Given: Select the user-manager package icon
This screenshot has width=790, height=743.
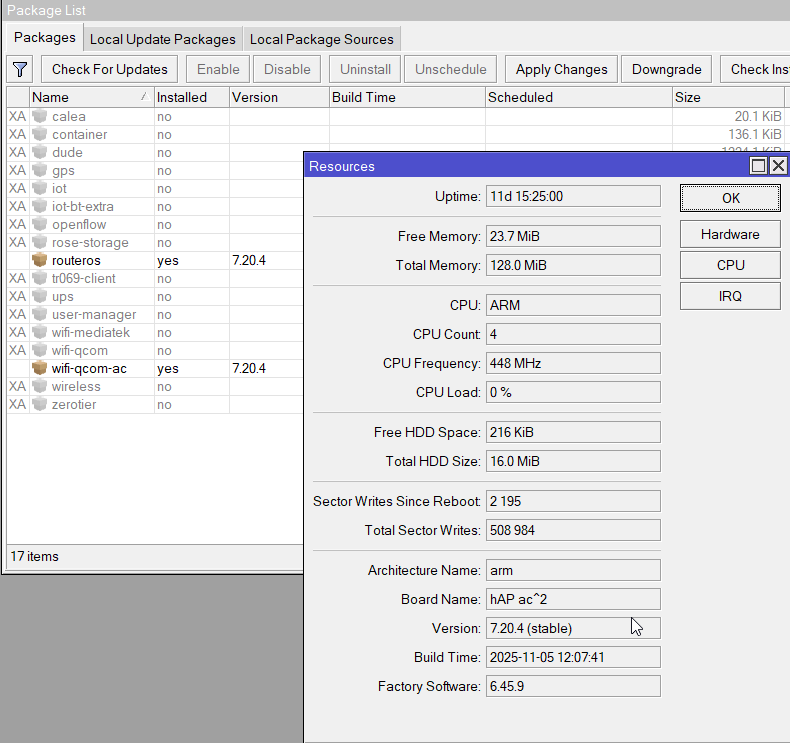Looking at the screenshot, I should 40,314.
